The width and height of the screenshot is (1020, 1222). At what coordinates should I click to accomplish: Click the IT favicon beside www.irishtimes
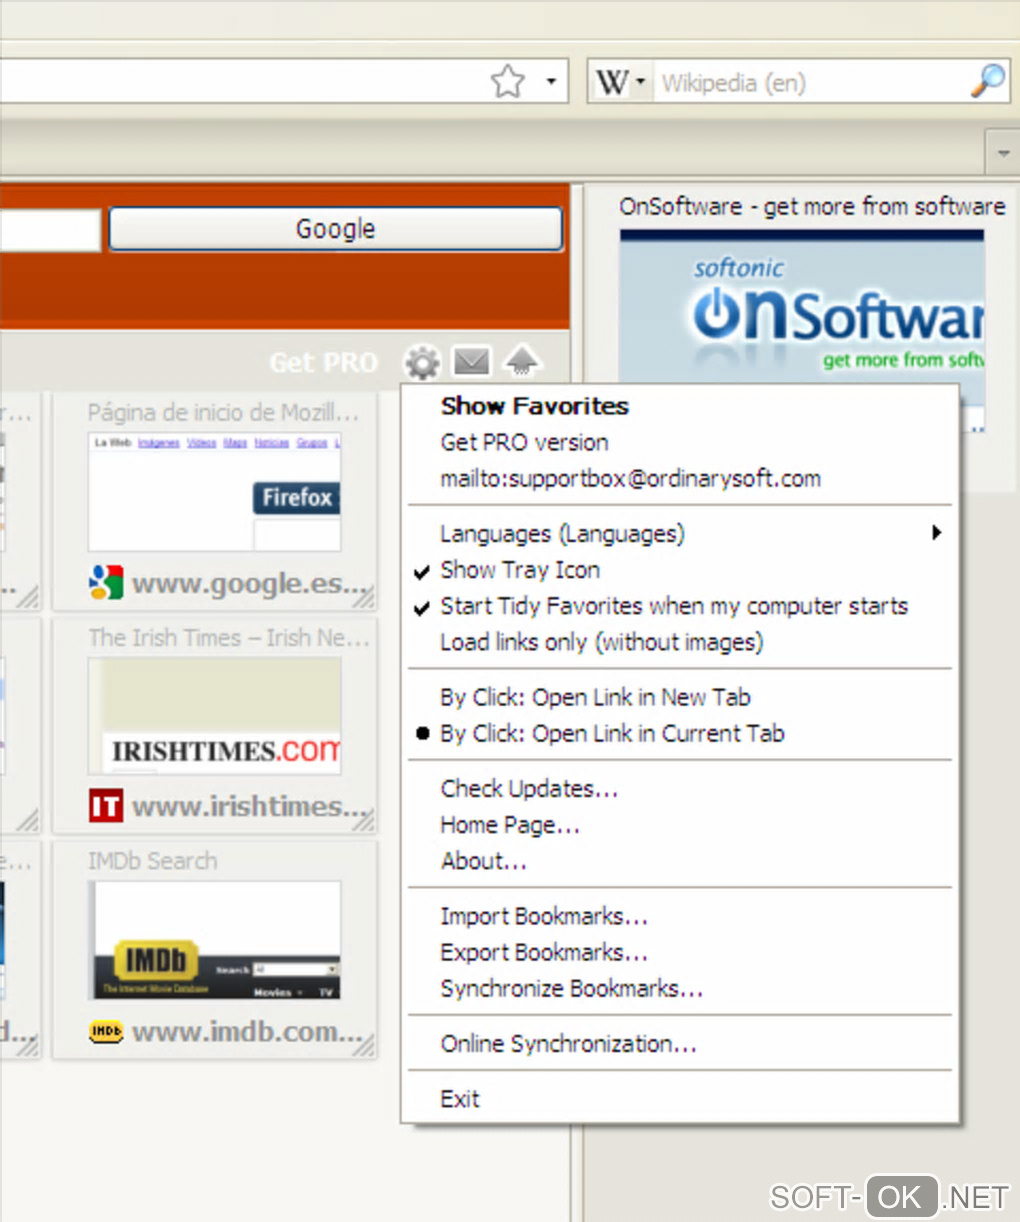[105, 806]
